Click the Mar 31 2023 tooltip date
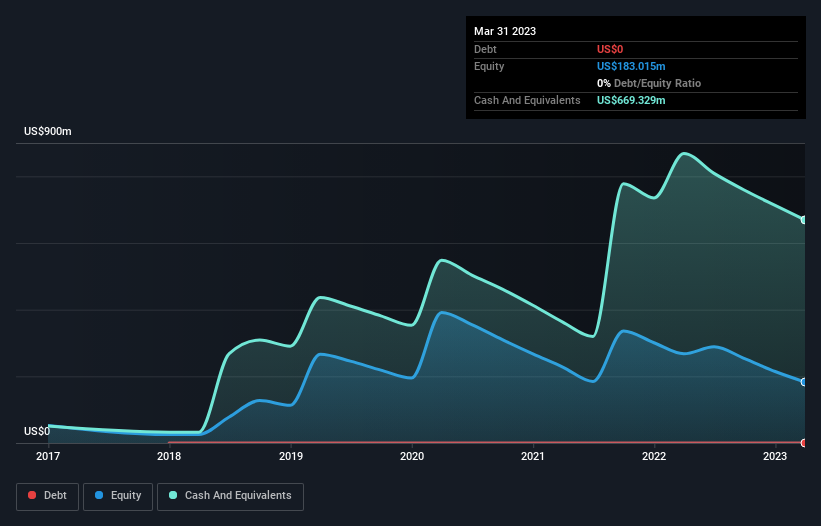The width and height of the screenshot is (821, 526). pyautogui.click(x=505, y=31)
